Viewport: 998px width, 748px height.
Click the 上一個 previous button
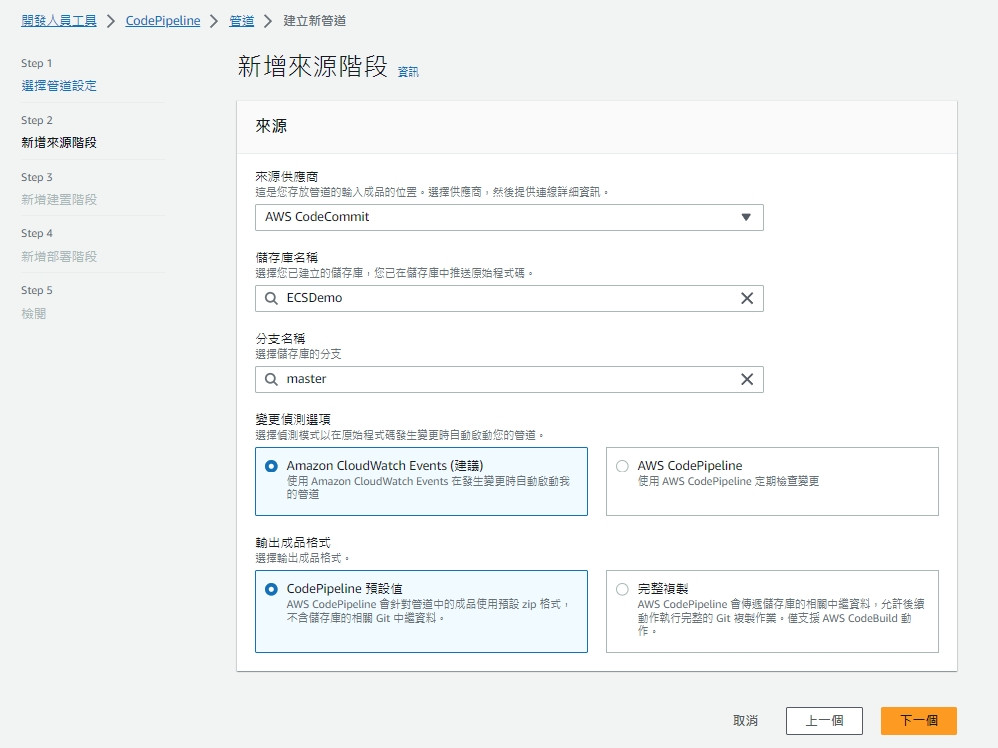click(824, 721)
